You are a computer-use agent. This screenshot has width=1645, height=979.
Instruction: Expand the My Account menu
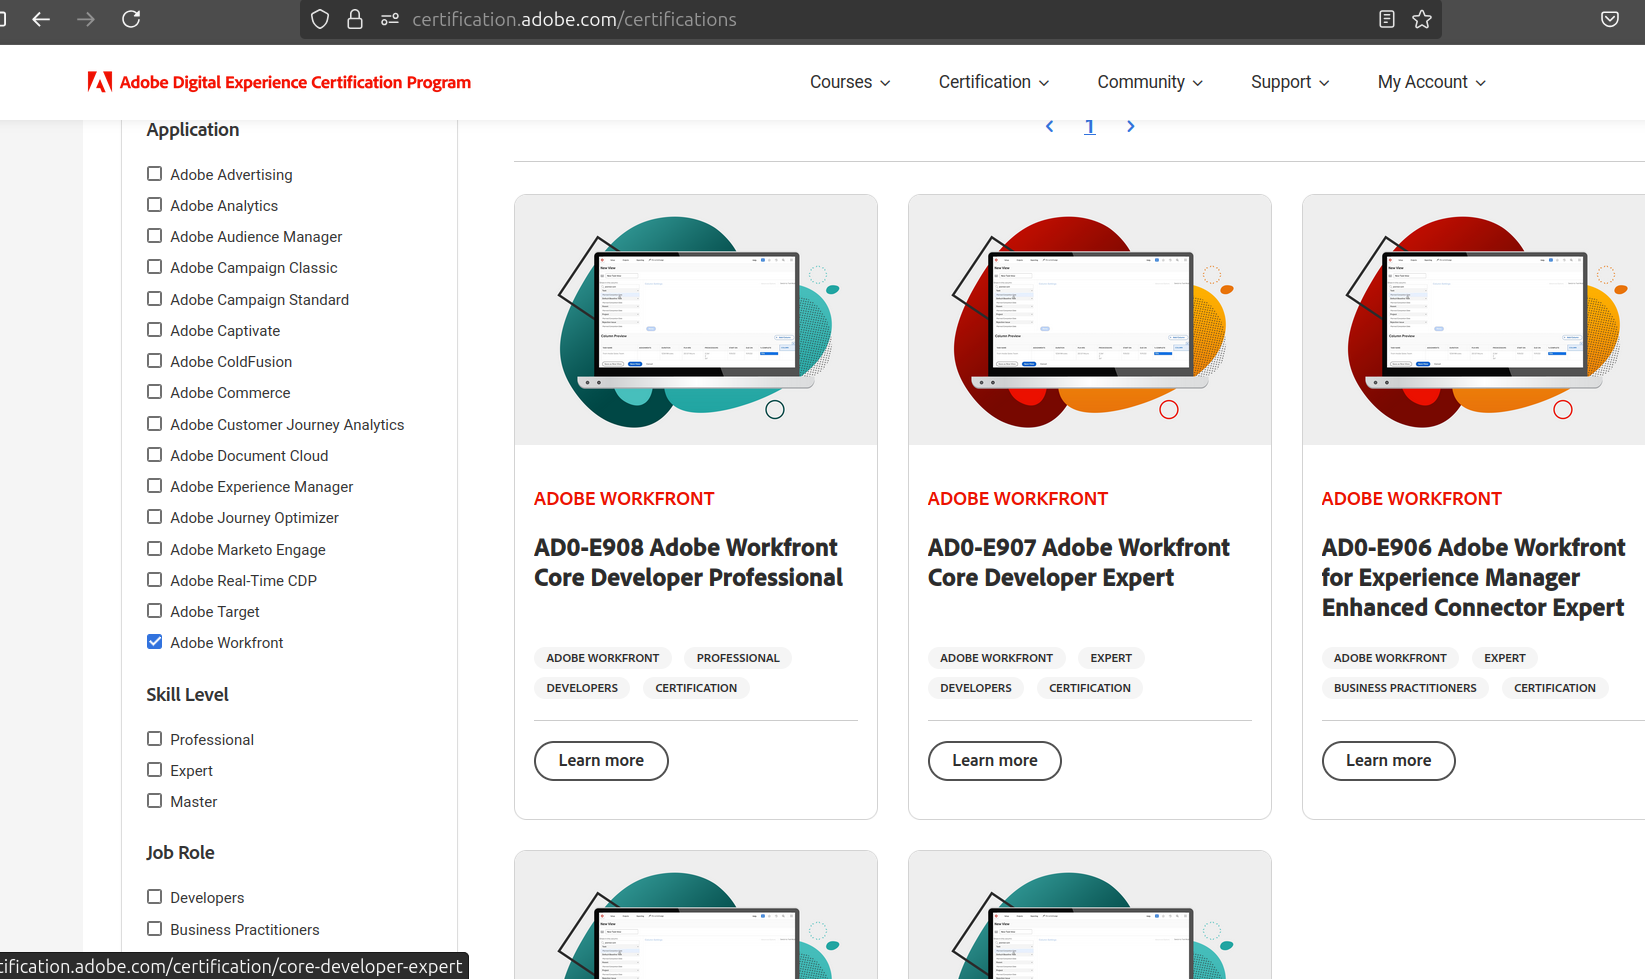pos(1431,82)
